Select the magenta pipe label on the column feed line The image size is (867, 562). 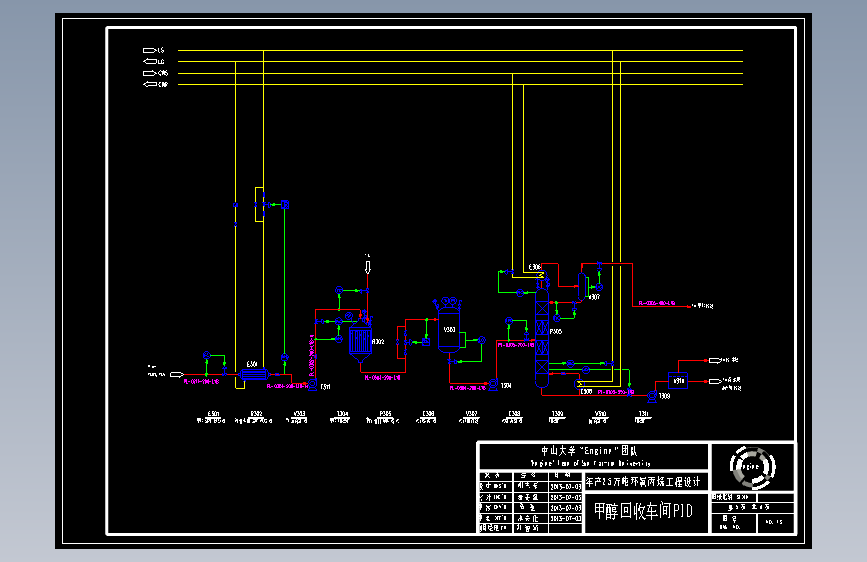(x=516, y=345)
